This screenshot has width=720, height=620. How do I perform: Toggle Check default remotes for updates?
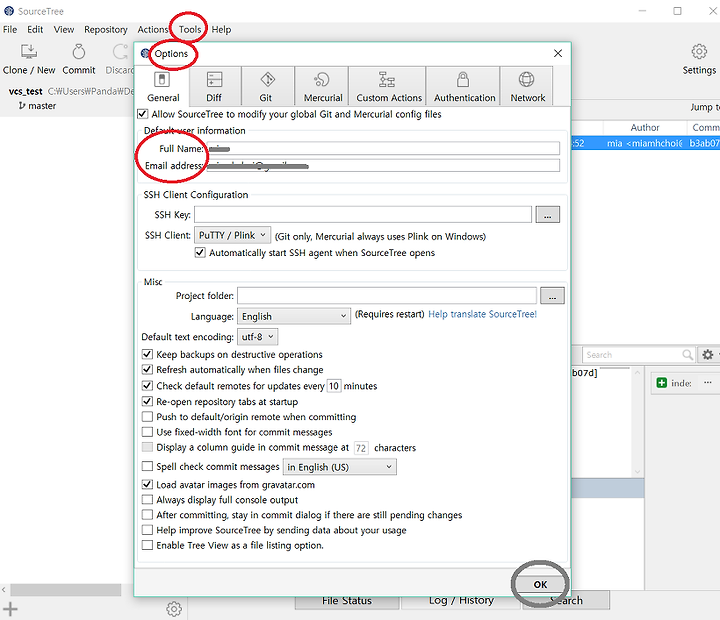(x=147, y=385)
